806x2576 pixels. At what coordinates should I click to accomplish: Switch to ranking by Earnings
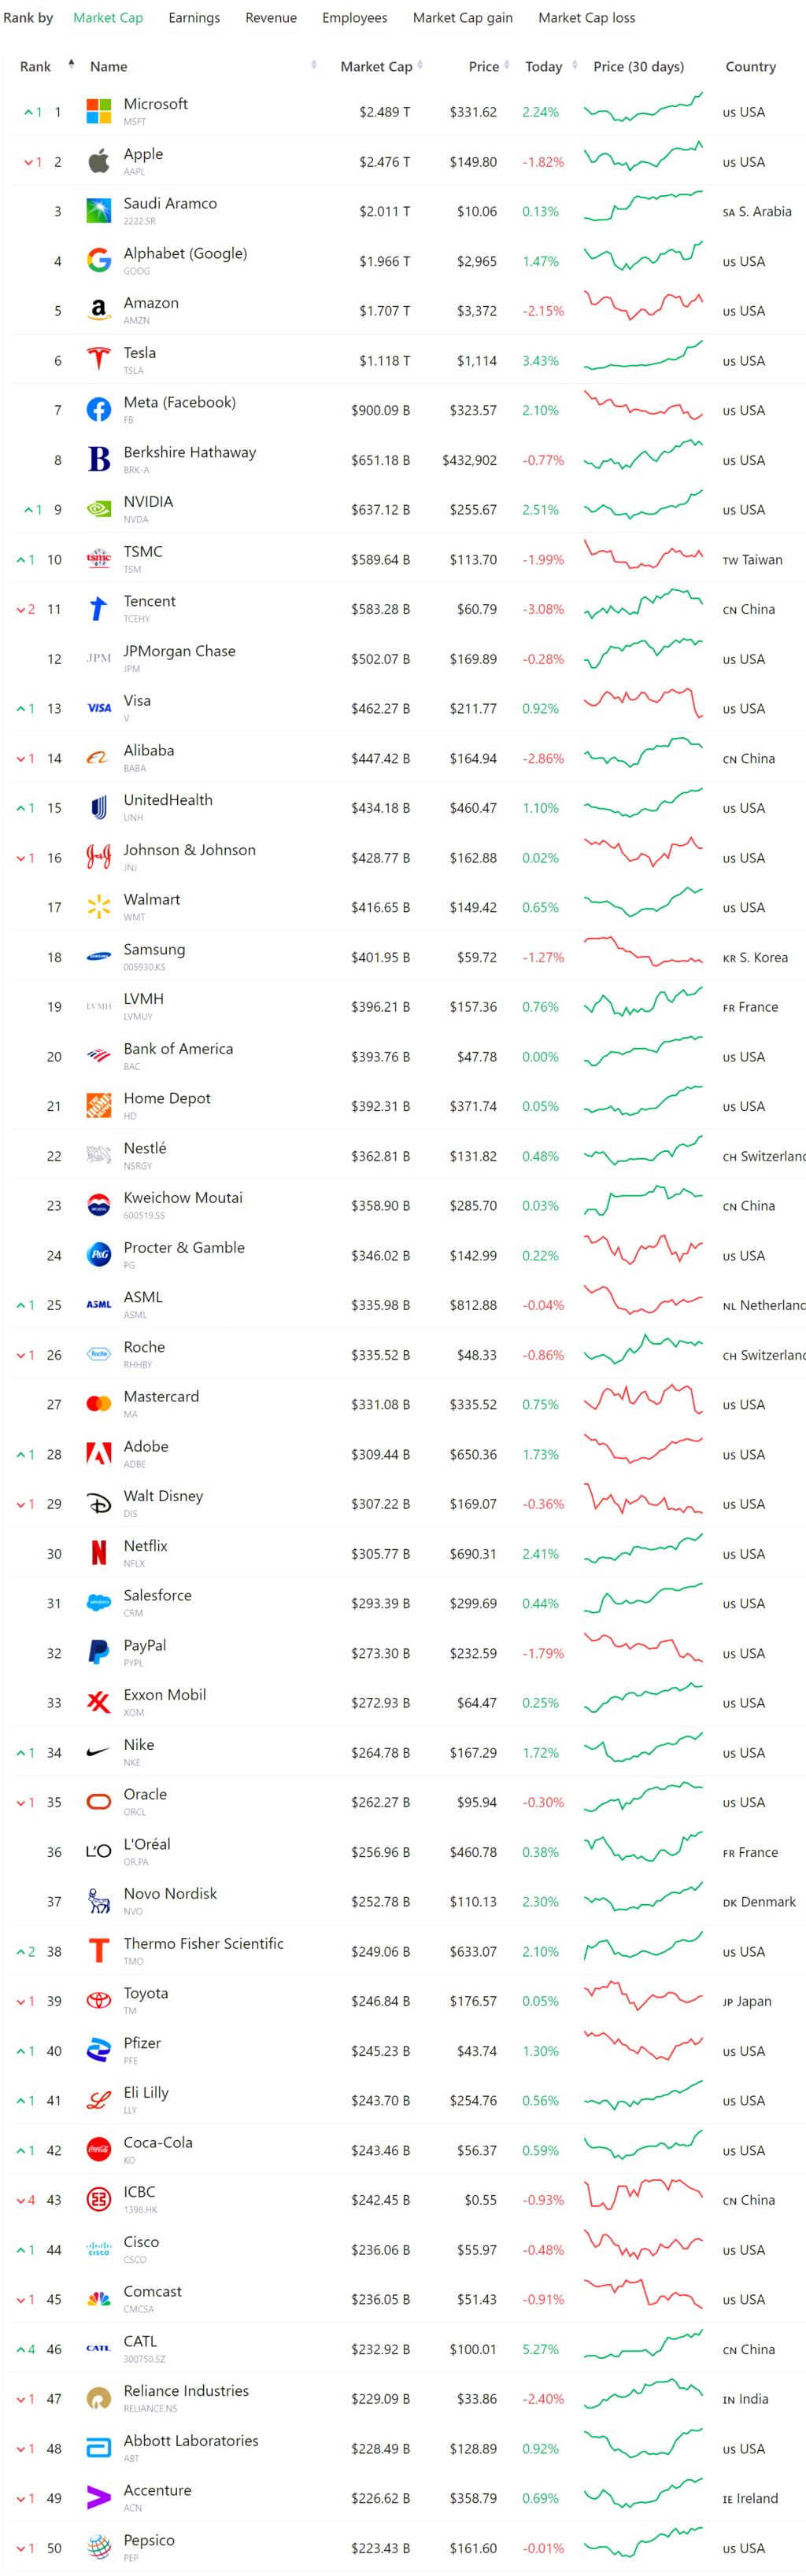pos(194,17)
